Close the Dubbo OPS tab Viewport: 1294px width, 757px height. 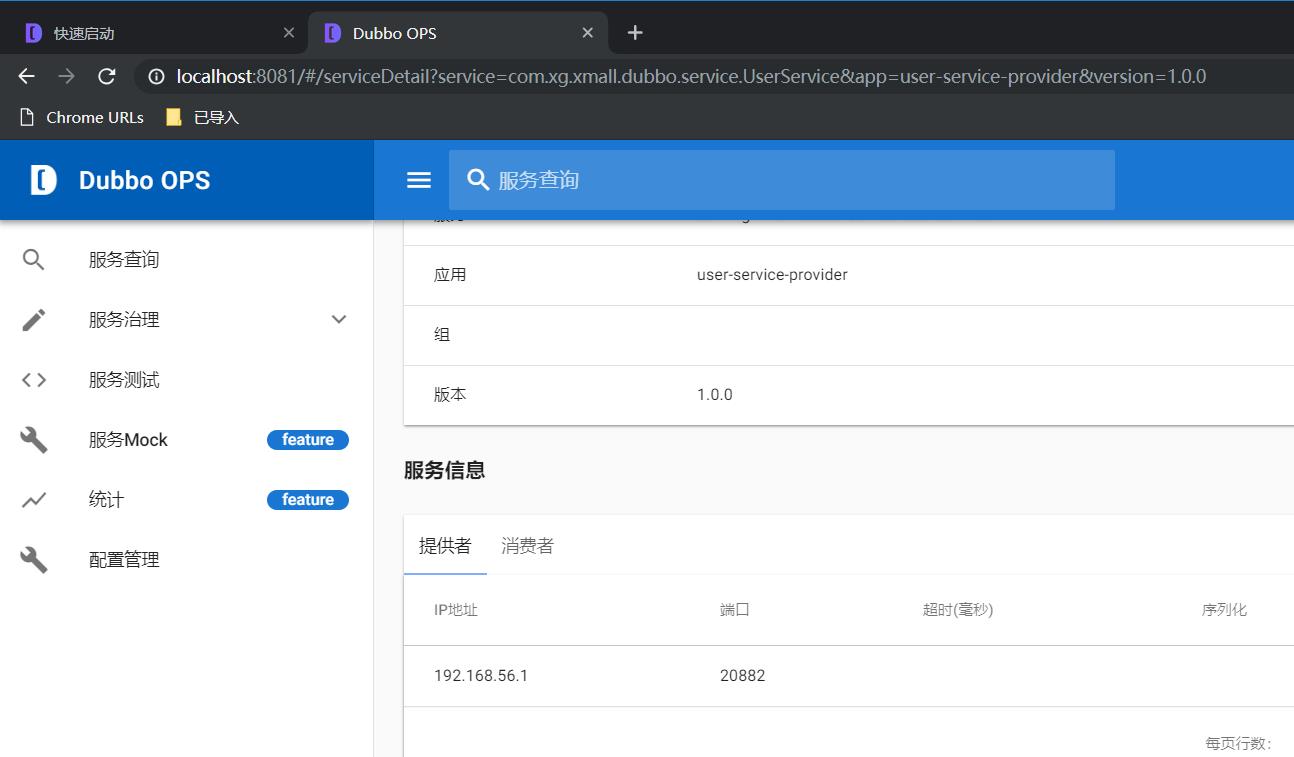tap(588, 33)
